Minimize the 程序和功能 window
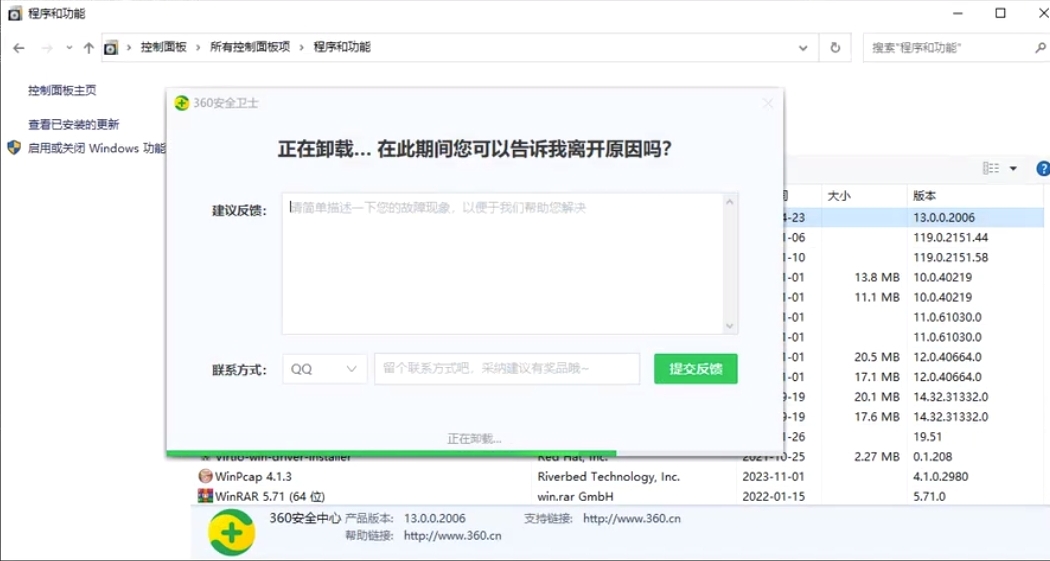 point(958,13)
